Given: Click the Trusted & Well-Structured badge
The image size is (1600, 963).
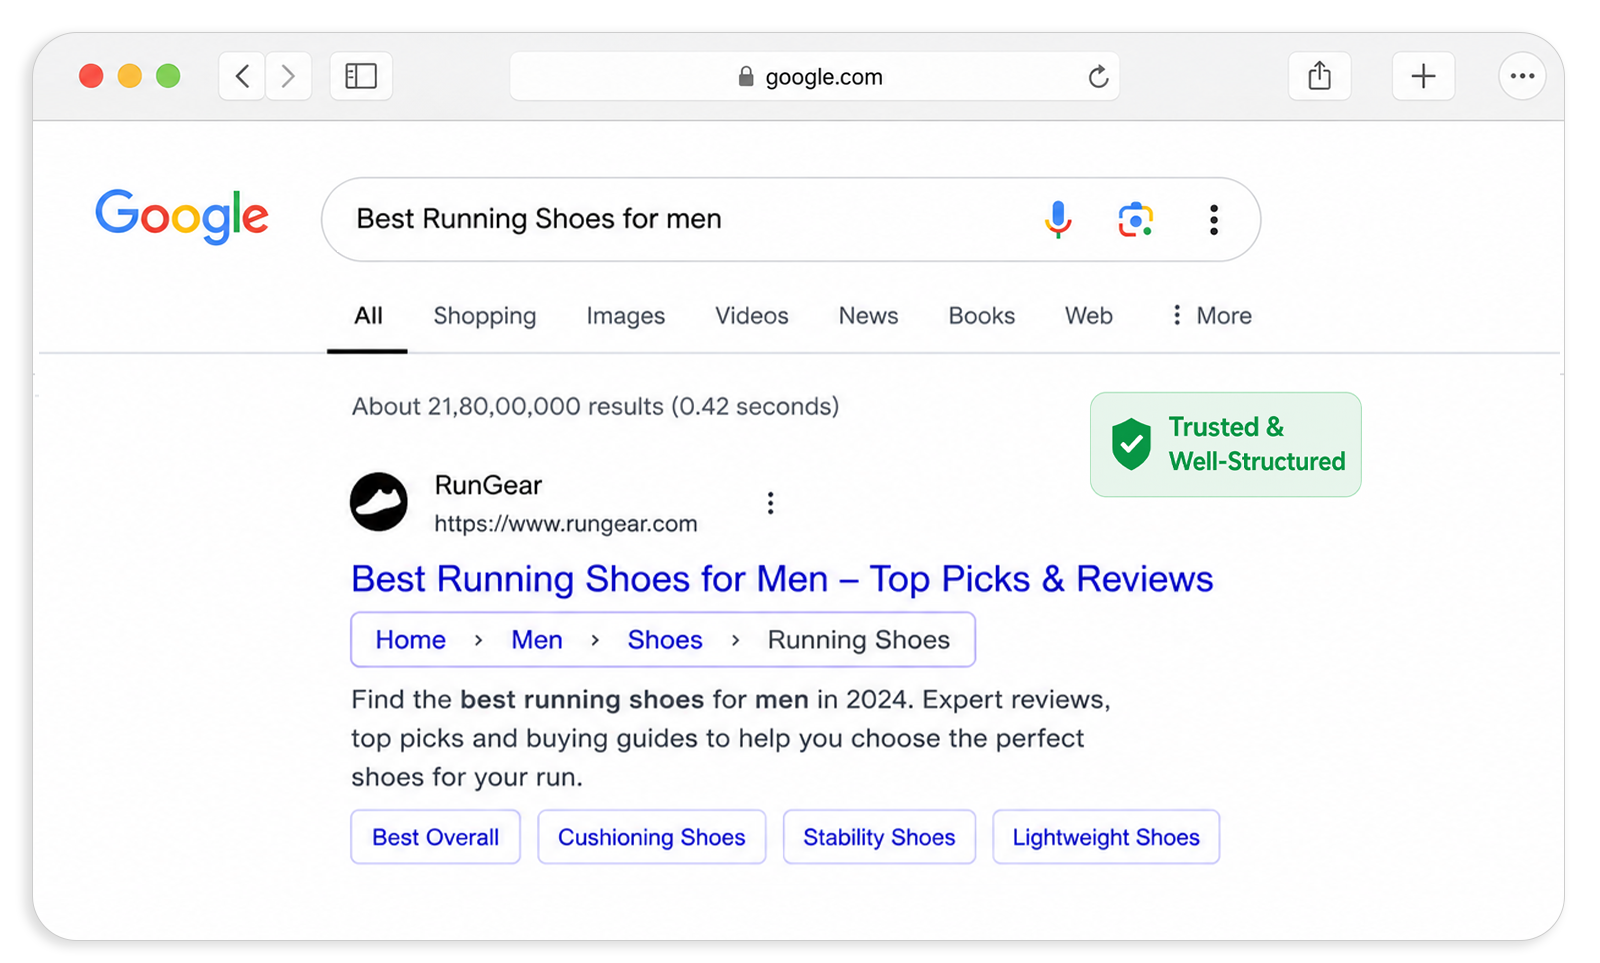Looking at the screenshot, I should (x=1226, y=445).
